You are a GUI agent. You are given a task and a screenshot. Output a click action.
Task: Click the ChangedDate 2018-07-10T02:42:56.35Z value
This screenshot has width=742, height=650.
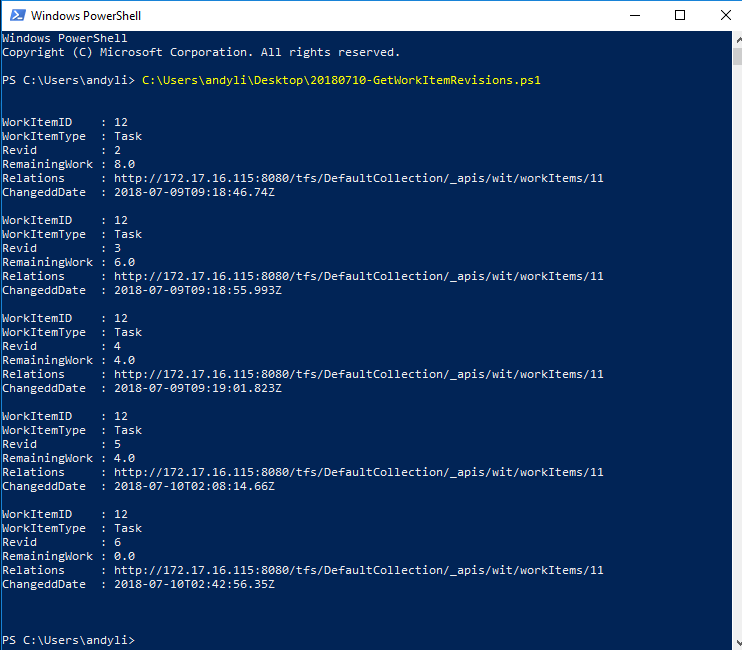coord(194,584)
